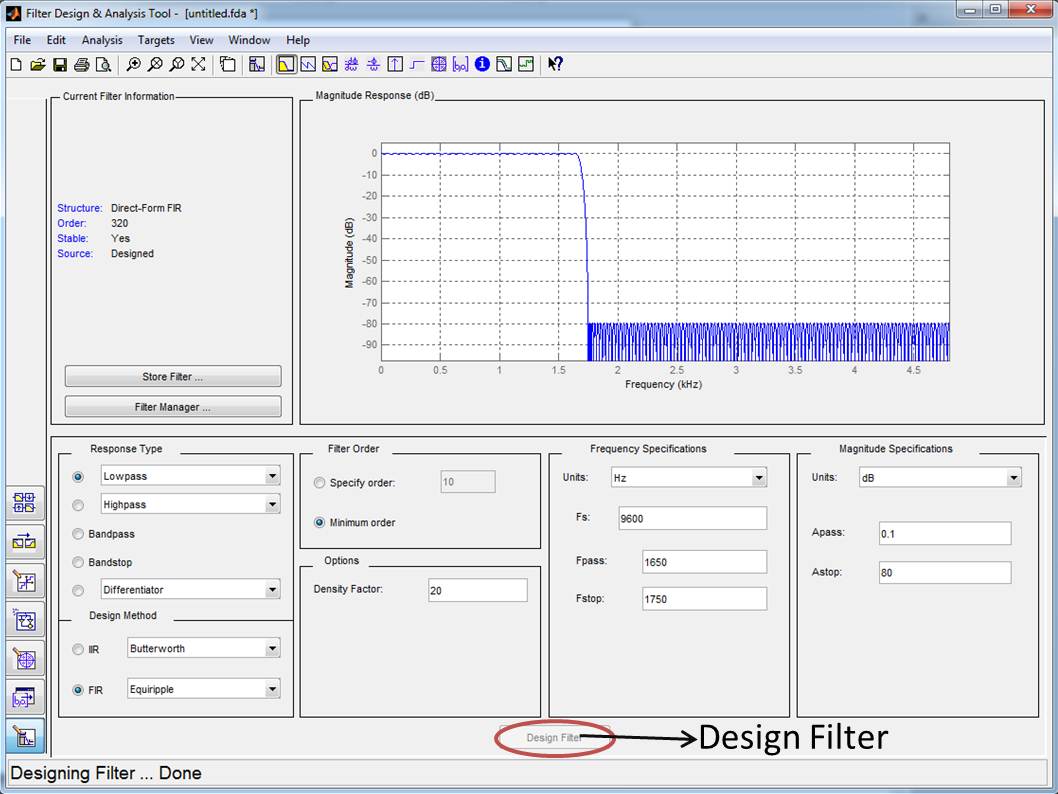Open the frequency Units Hz dropdown
The image size is (1058, 794).
pos(759,478)
